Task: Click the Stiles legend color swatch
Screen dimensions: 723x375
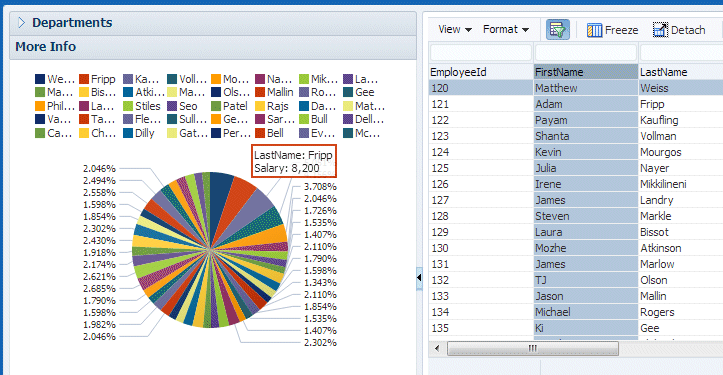Action: pos(128,106)
